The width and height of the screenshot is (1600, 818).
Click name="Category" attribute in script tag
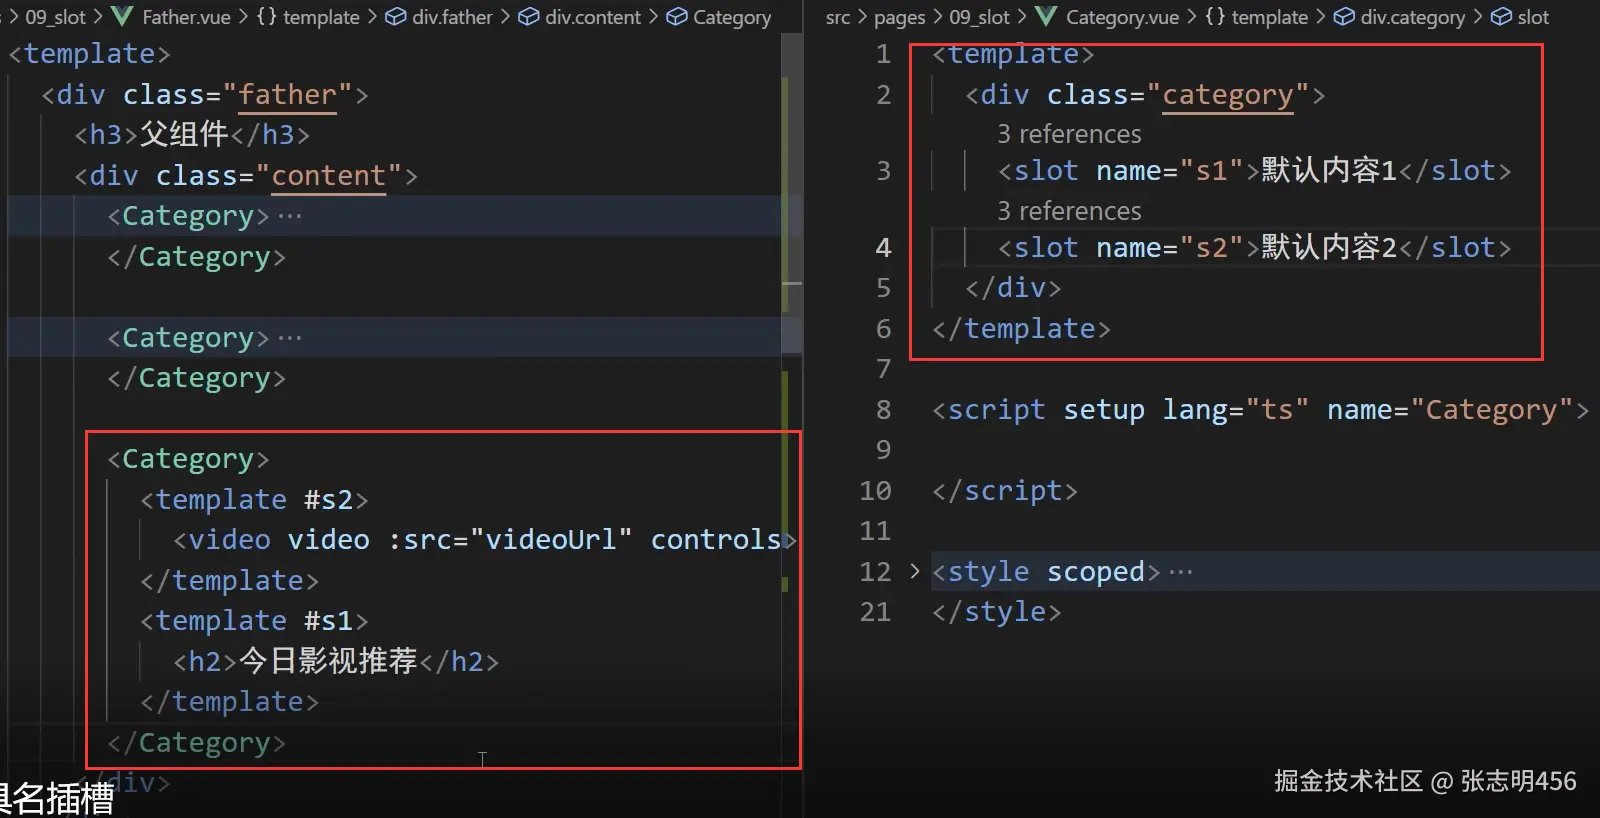1450,410
